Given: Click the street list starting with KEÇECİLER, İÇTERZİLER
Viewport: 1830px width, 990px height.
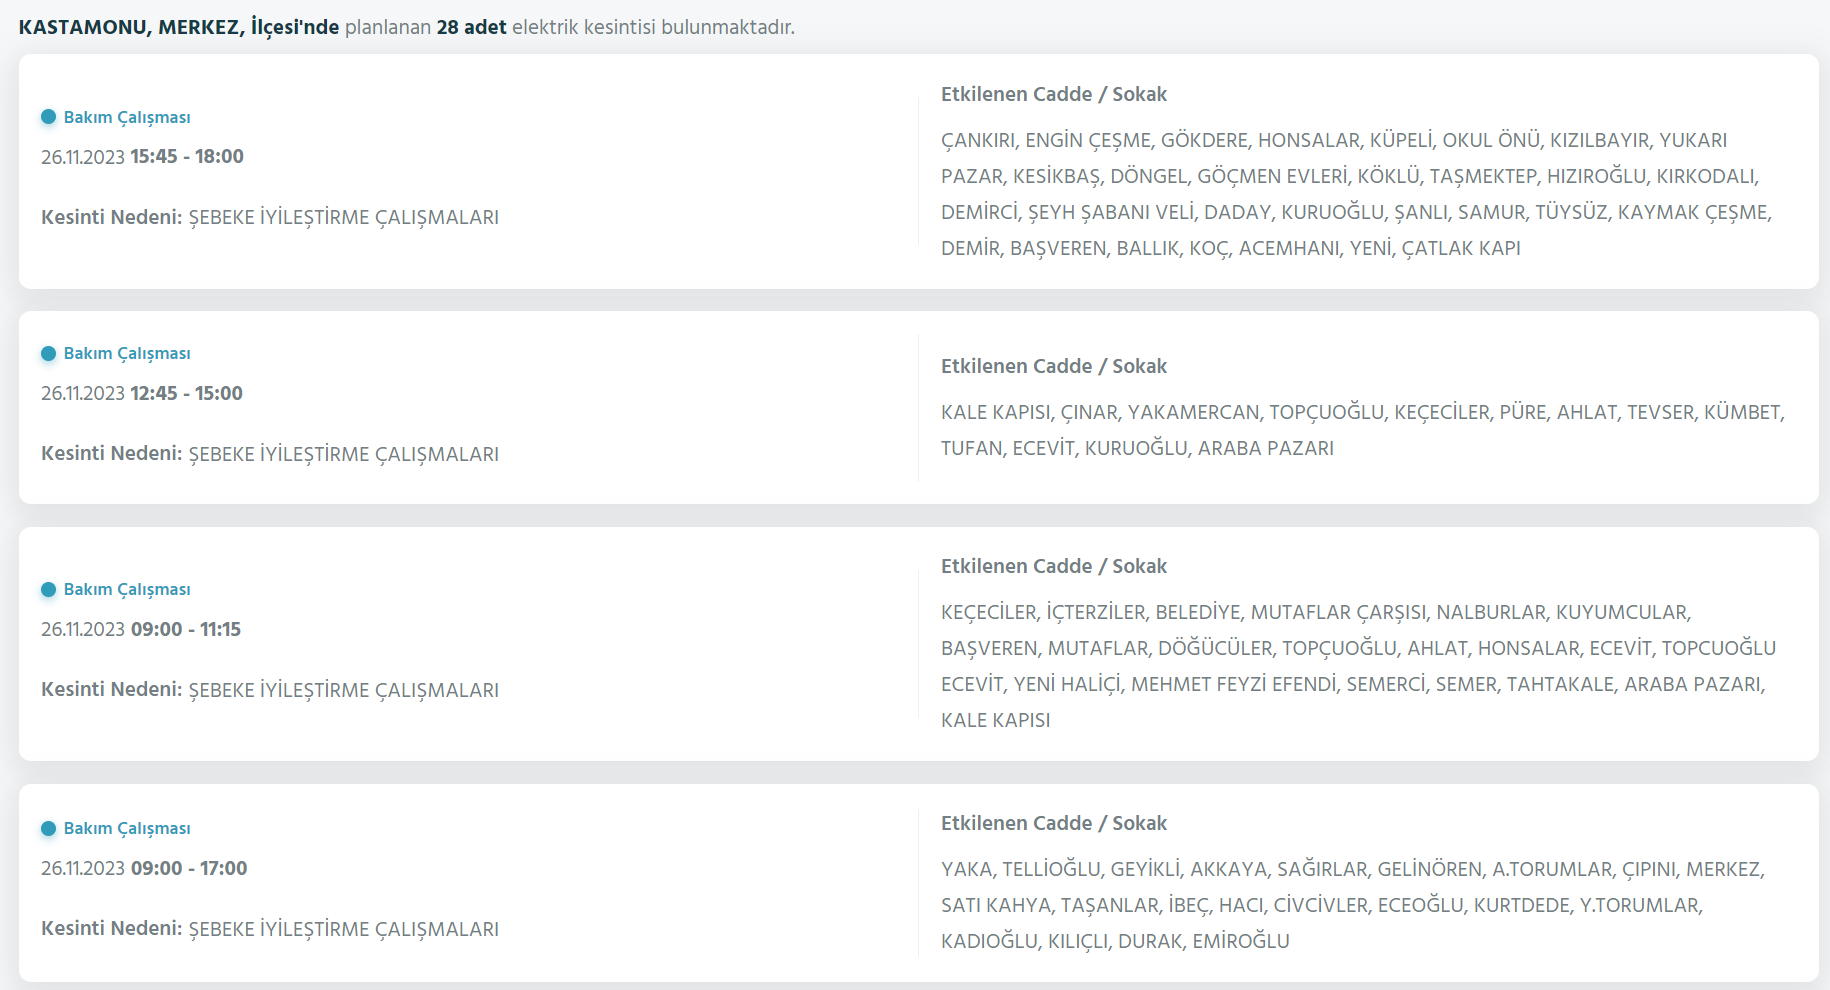Looking at the screenshot, I should [x=1358, y=666].
